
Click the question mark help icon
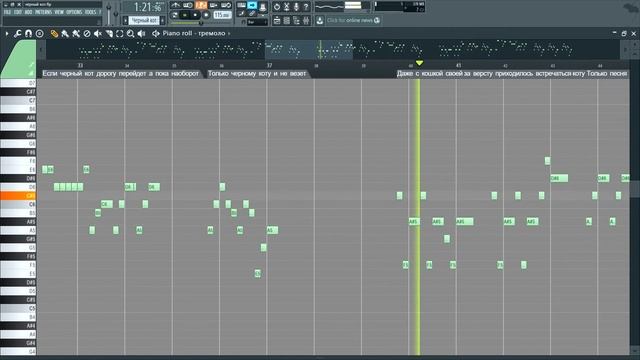click(x=306, y=7)
